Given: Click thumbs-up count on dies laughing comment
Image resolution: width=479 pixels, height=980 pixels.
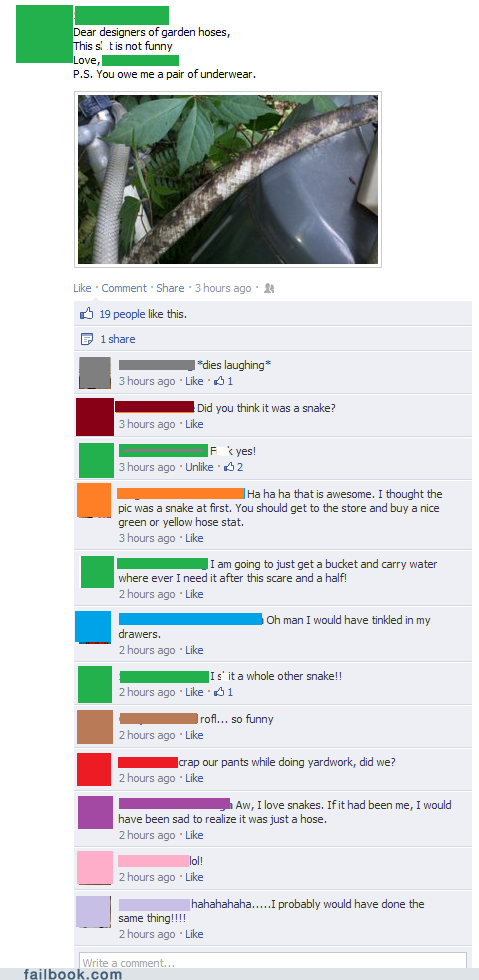Looking at the screenshot, I should pyautogui.click(x=223, y=381).
